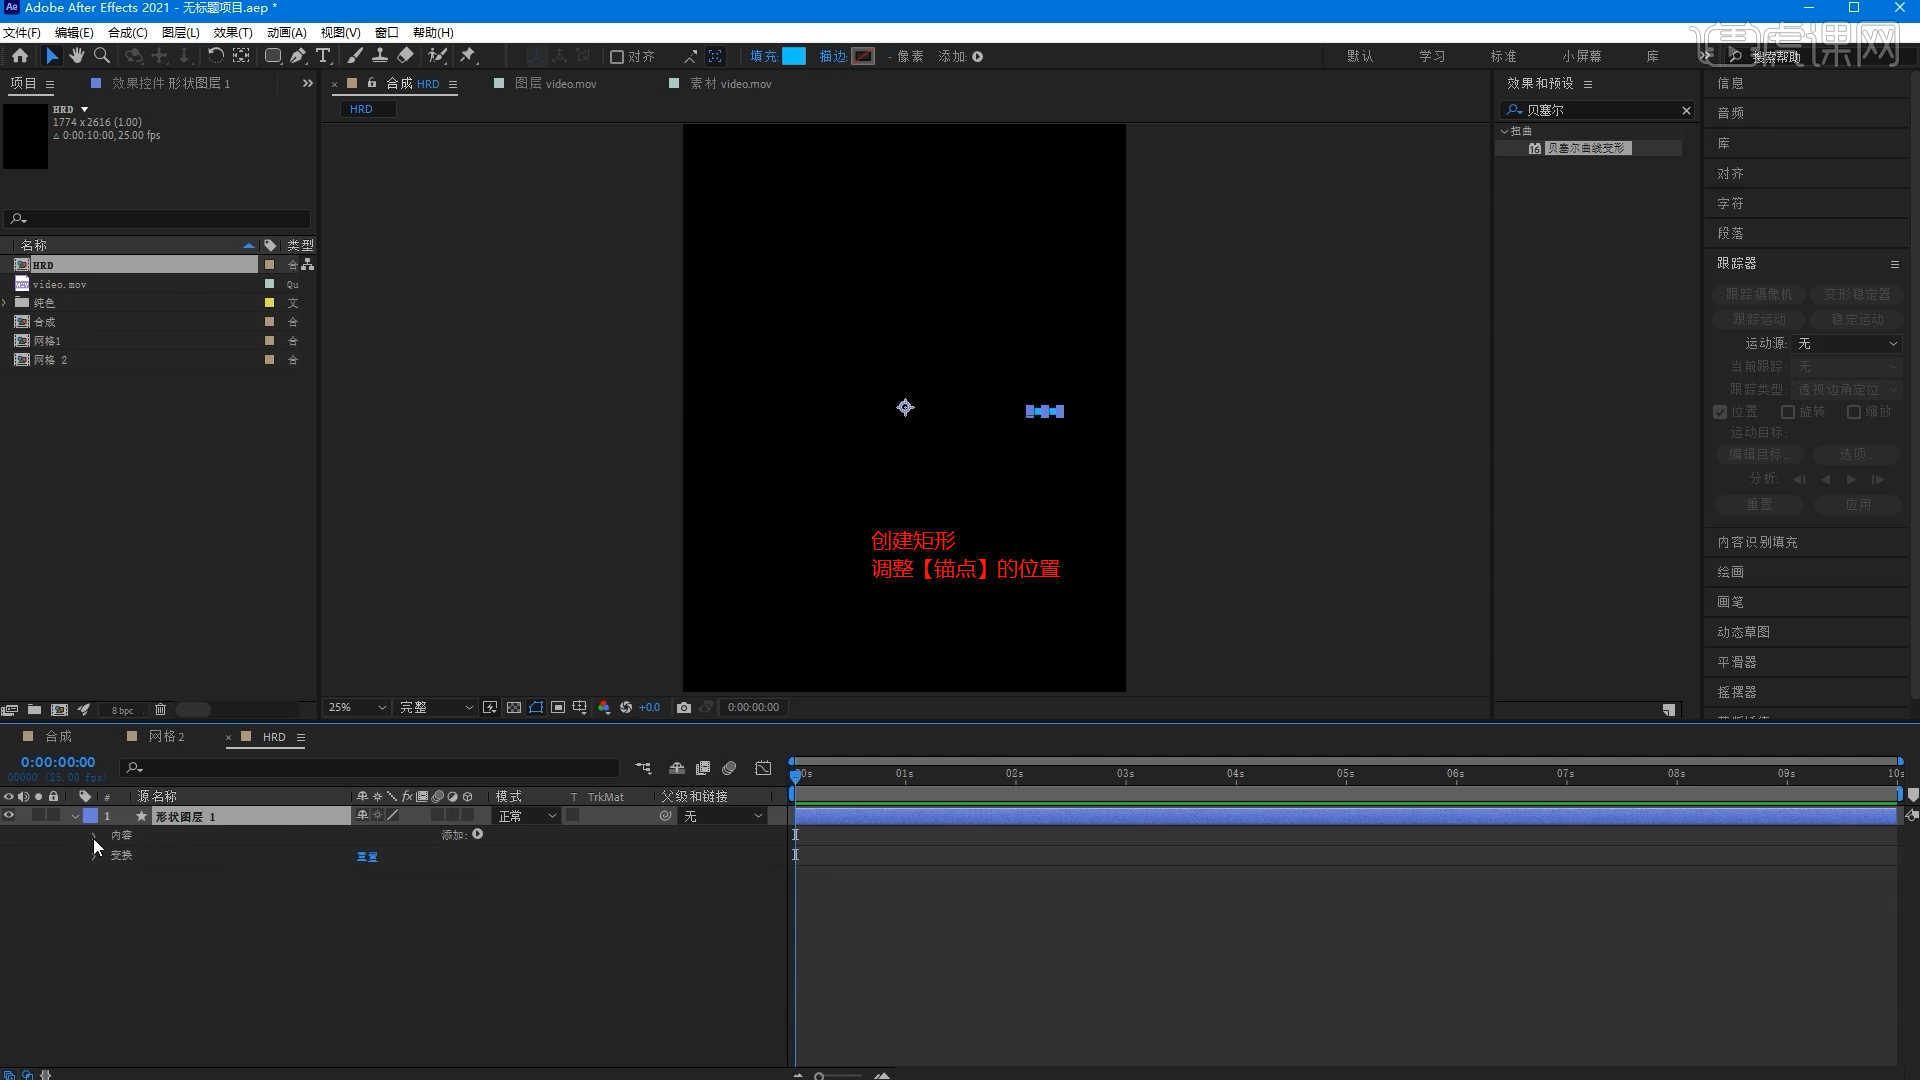Select the Roto Brush tool

coord(437,56)
